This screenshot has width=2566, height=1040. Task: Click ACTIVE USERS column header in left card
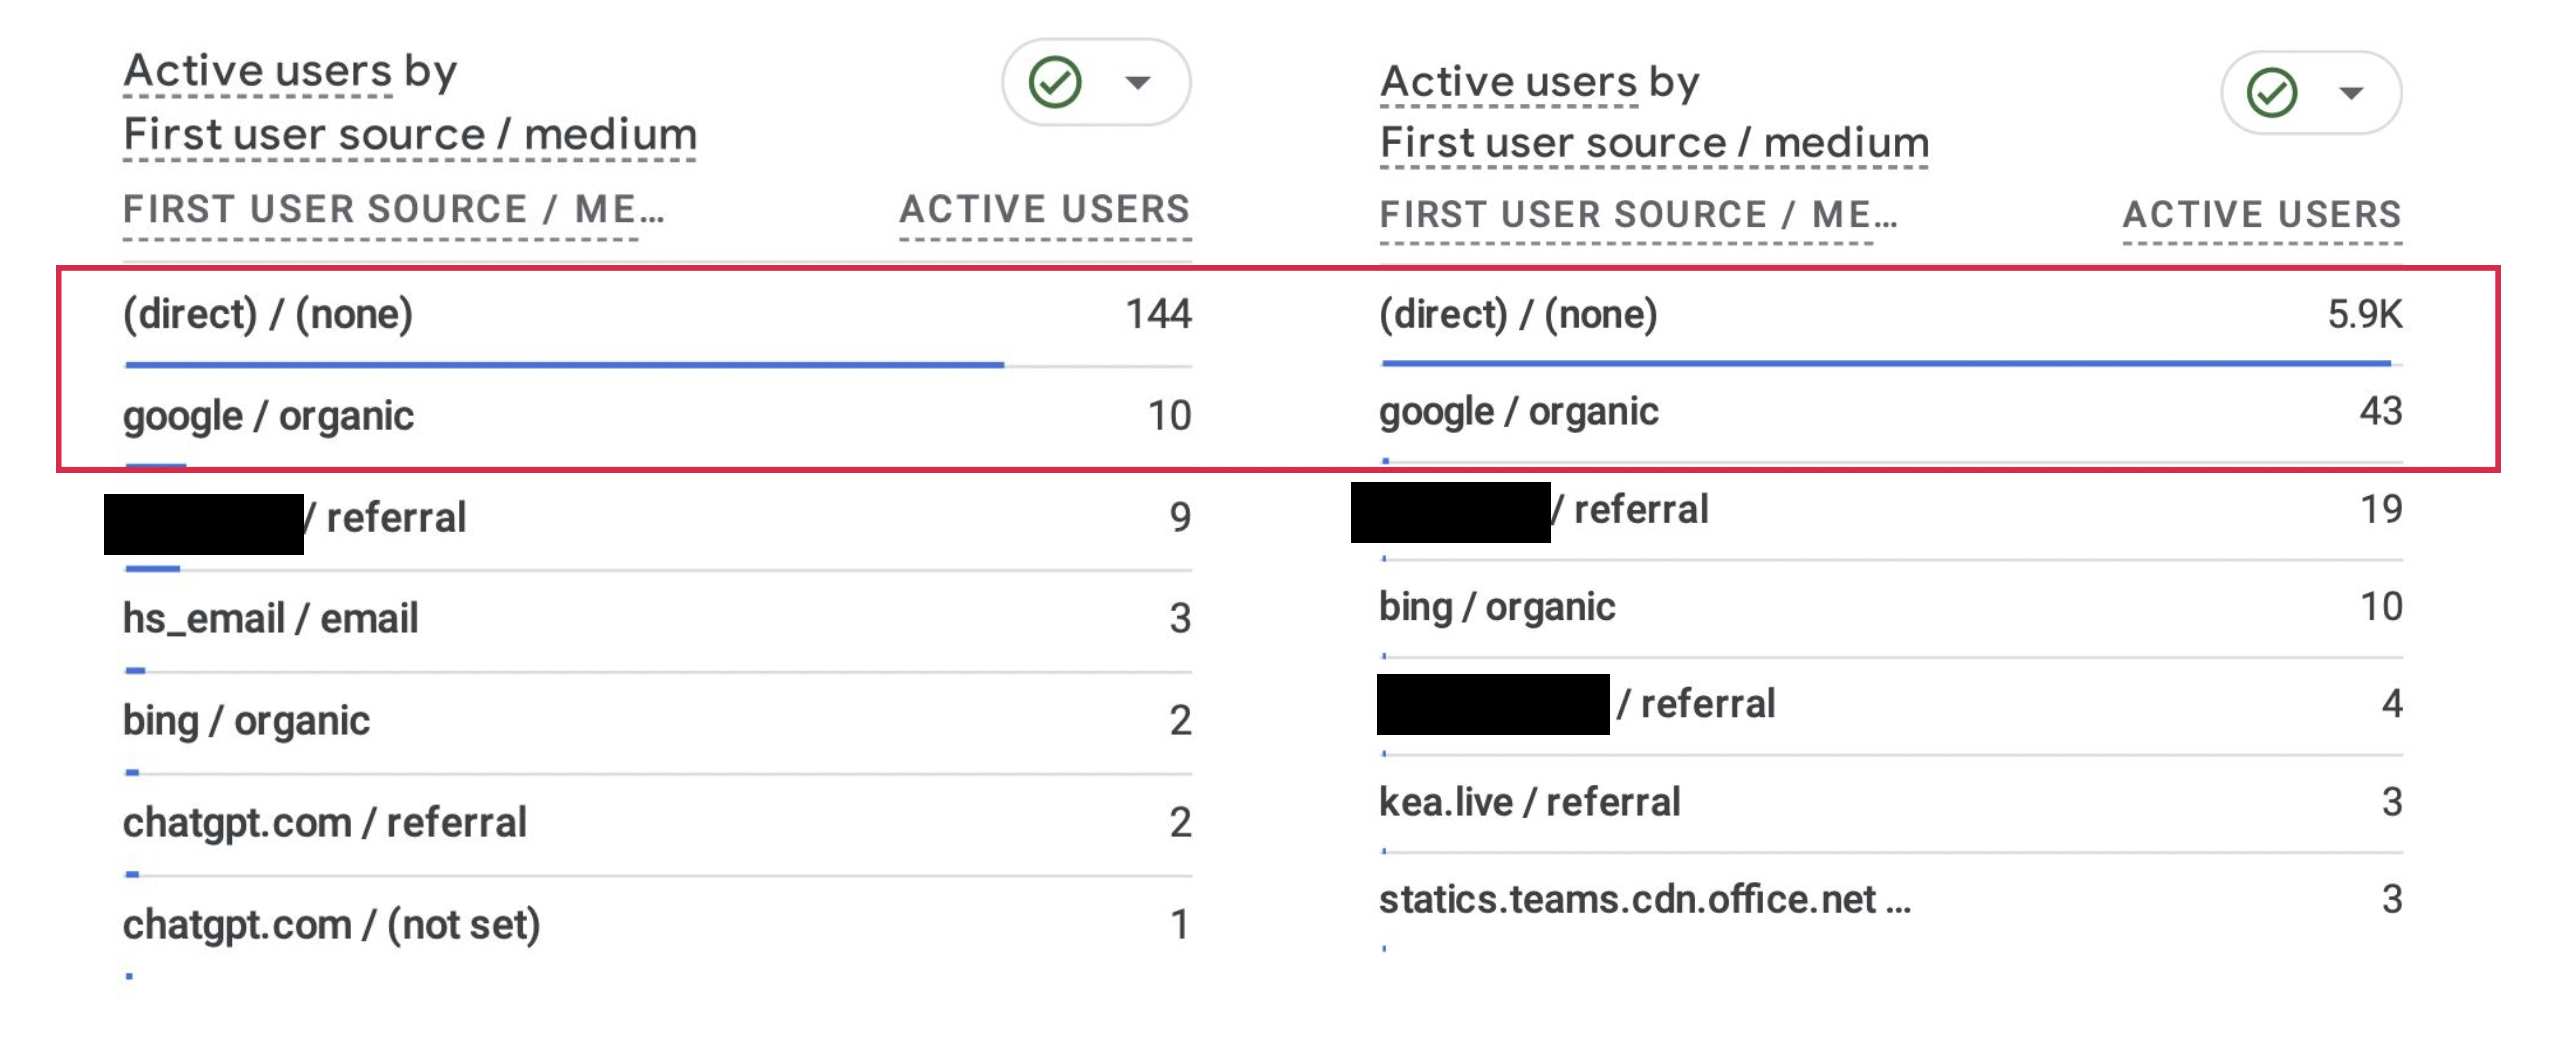coord(1045,210)
